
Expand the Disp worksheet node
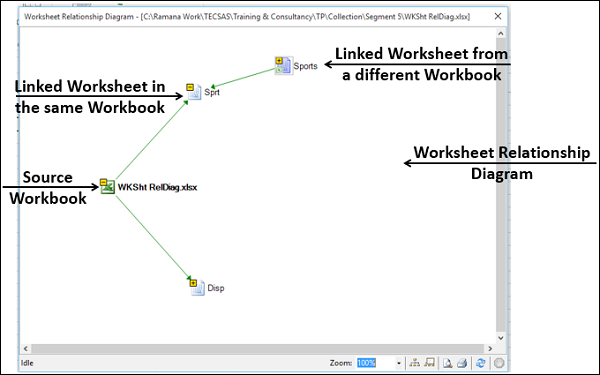click(193, 283)
